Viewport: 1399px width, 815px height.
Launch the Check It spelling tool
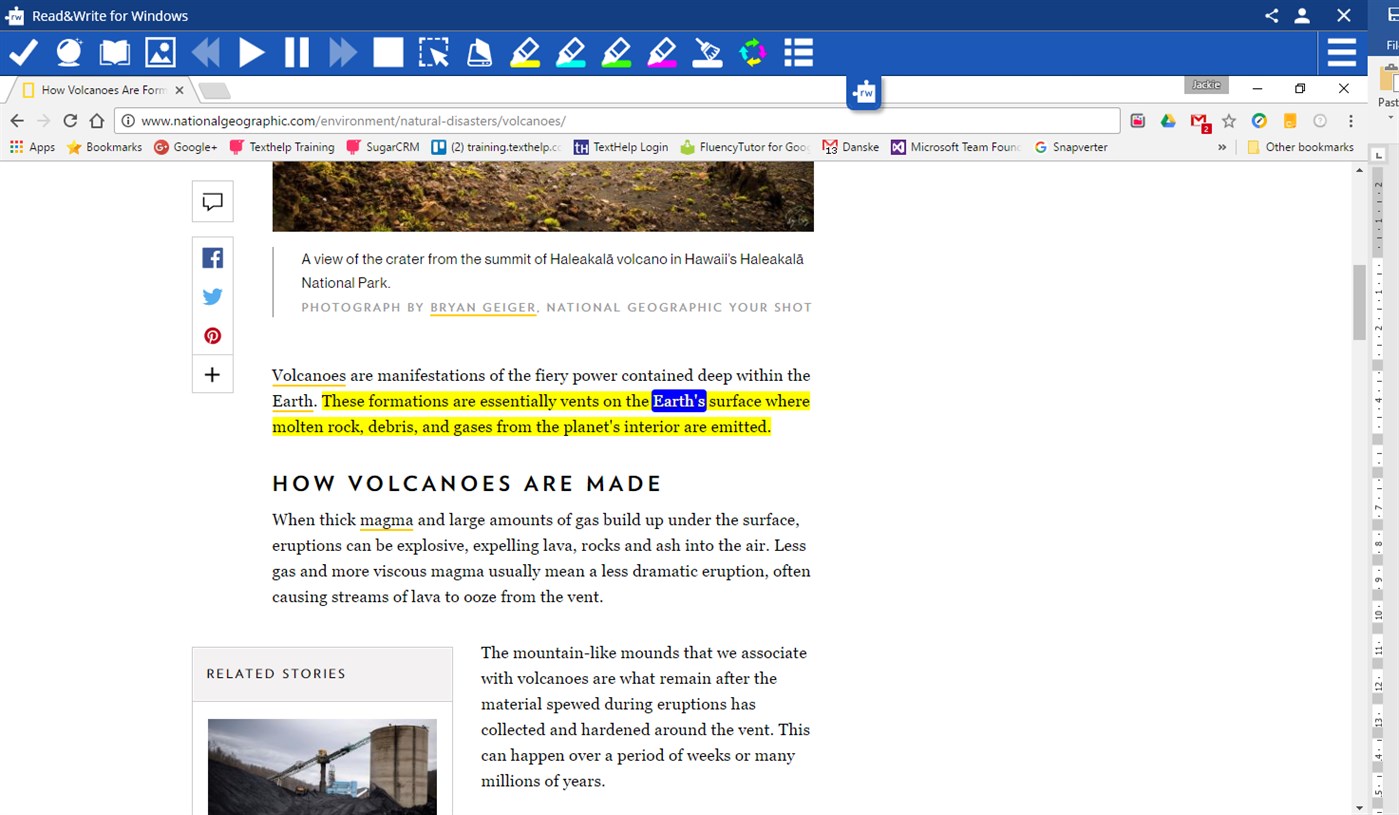[x=23, y=52]
